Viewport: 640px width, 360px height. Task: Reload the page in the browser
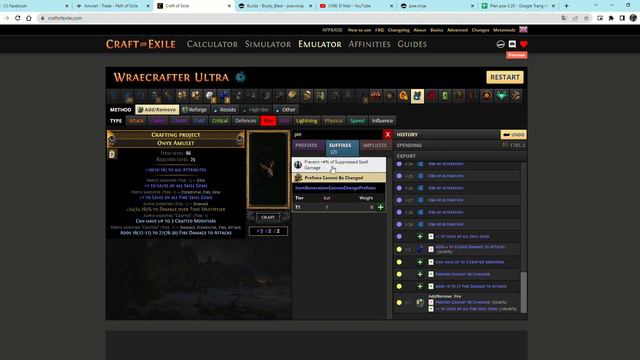pos(18,18)
